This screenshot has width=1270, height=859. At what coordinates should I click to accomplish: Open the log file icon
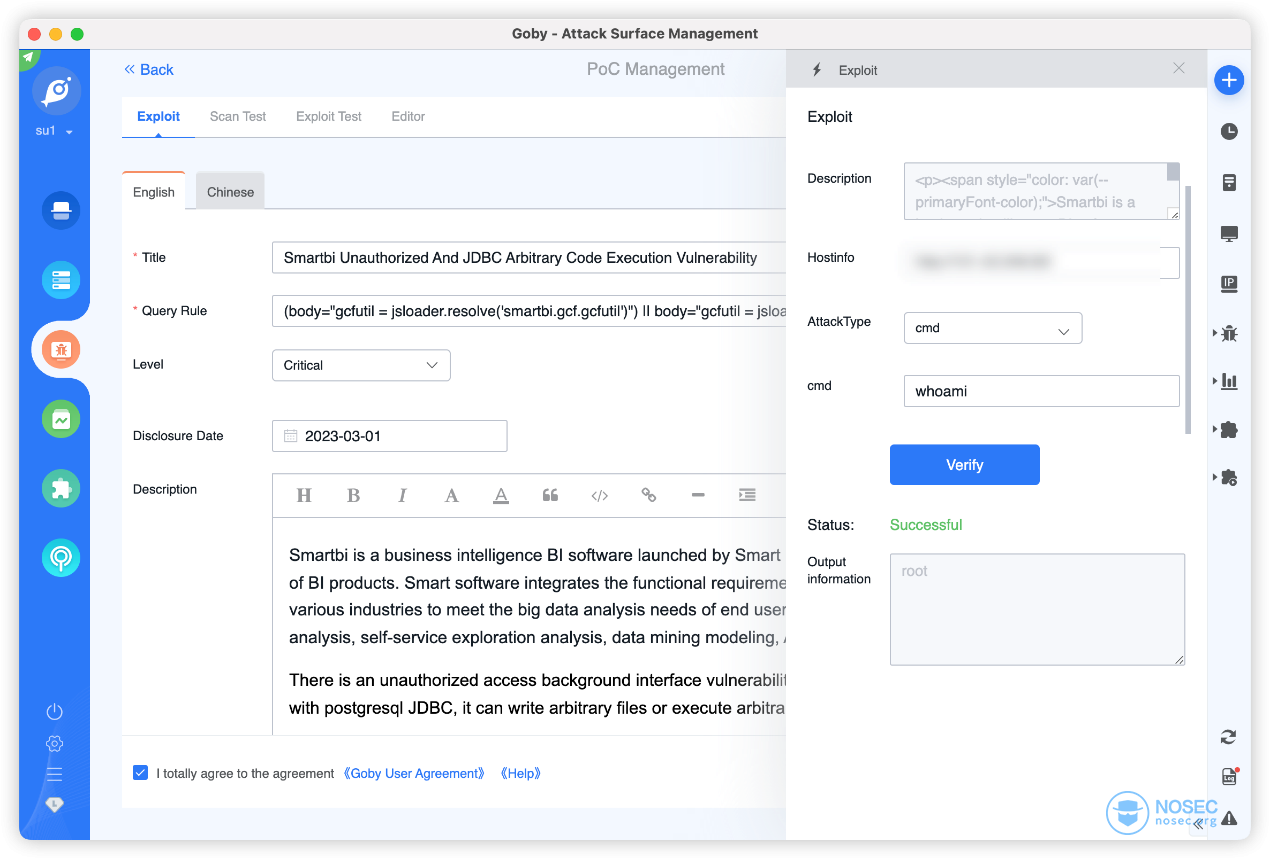[x=1229, y=777]
